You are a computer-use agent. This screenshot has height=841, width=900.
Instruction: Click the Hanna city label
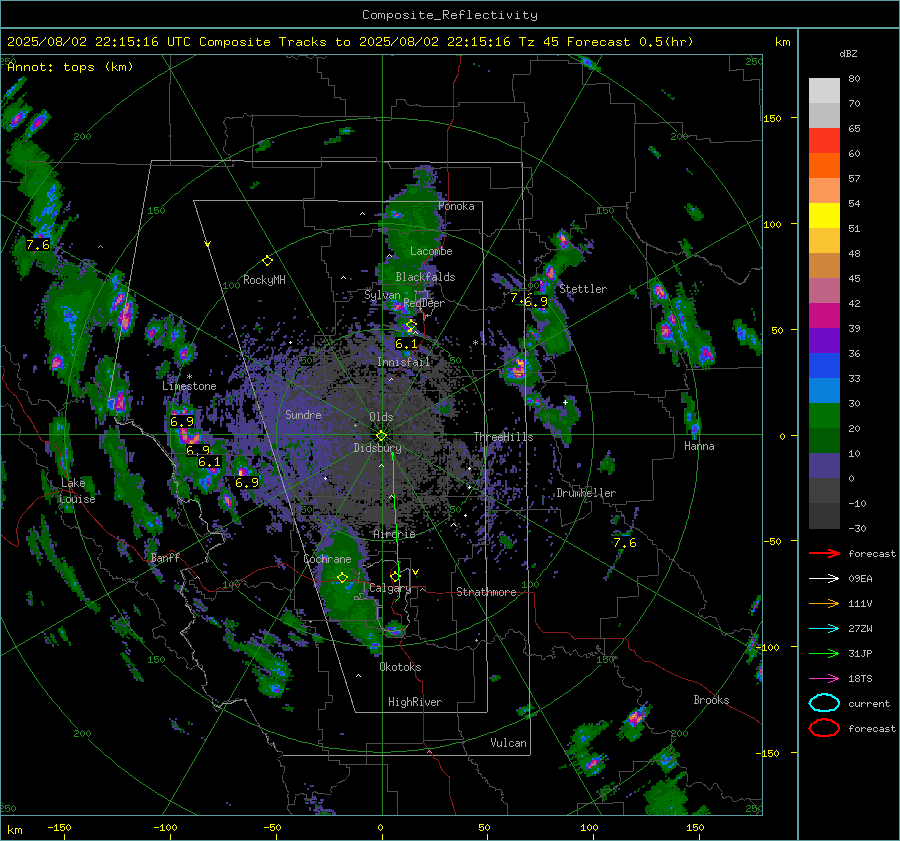pos(699,446)
